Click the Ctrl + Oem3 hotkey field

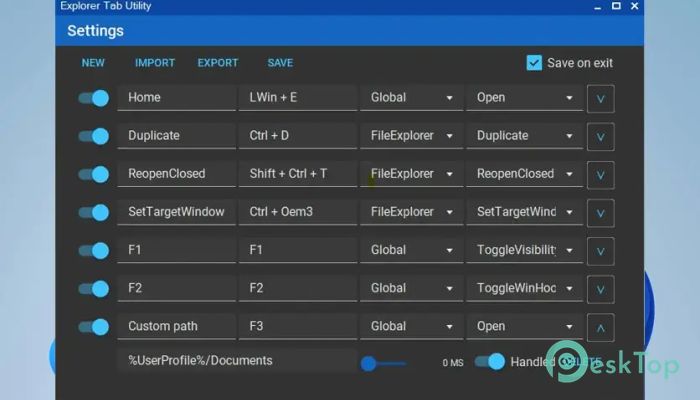coord(298,212)
